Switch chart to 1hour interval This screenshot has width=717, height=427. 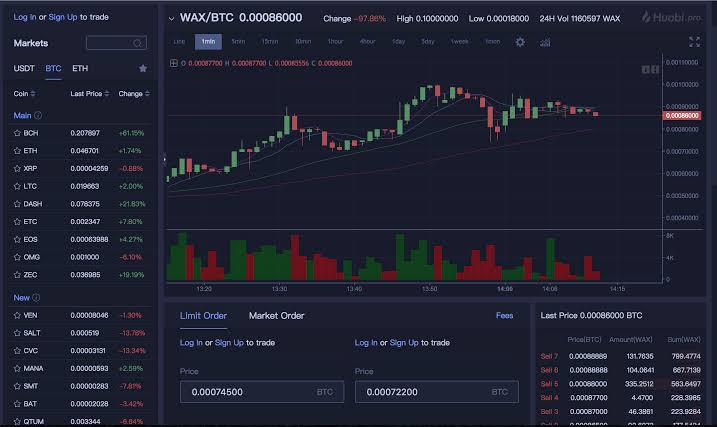(x=335, y=42)
